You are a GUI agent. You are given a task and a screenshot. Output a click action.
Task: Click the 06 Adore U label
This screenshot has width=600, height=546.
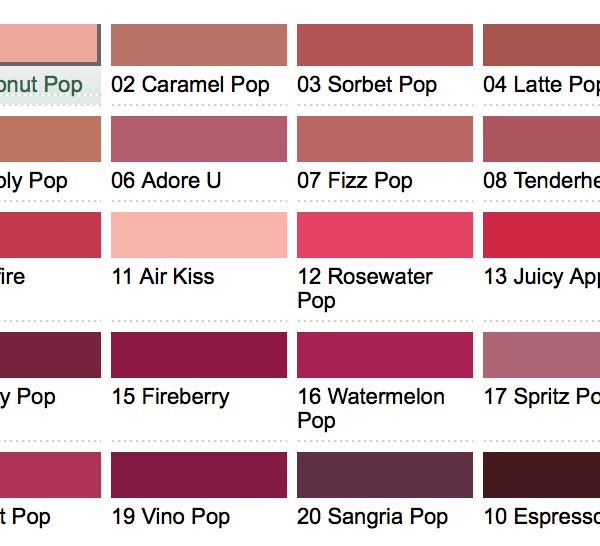[166, 181]
